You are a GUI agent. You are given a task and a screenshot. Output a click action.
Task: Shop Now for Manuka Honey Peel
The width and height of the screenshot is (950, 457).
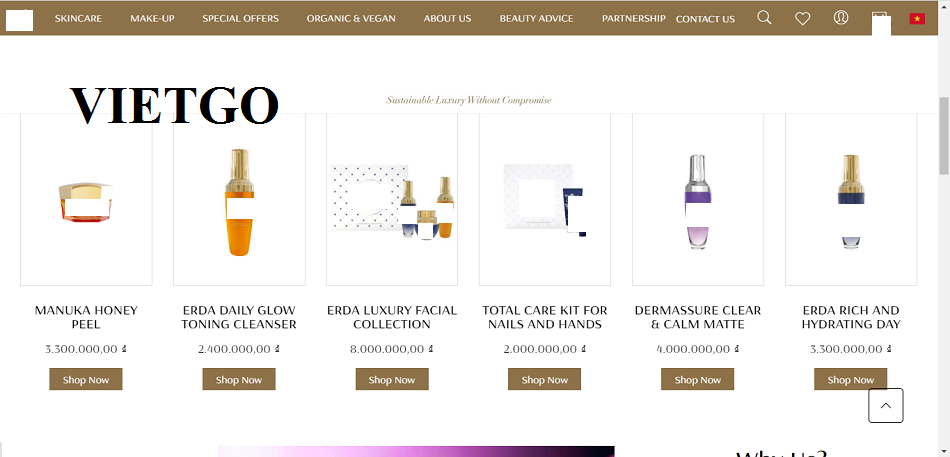86,379
